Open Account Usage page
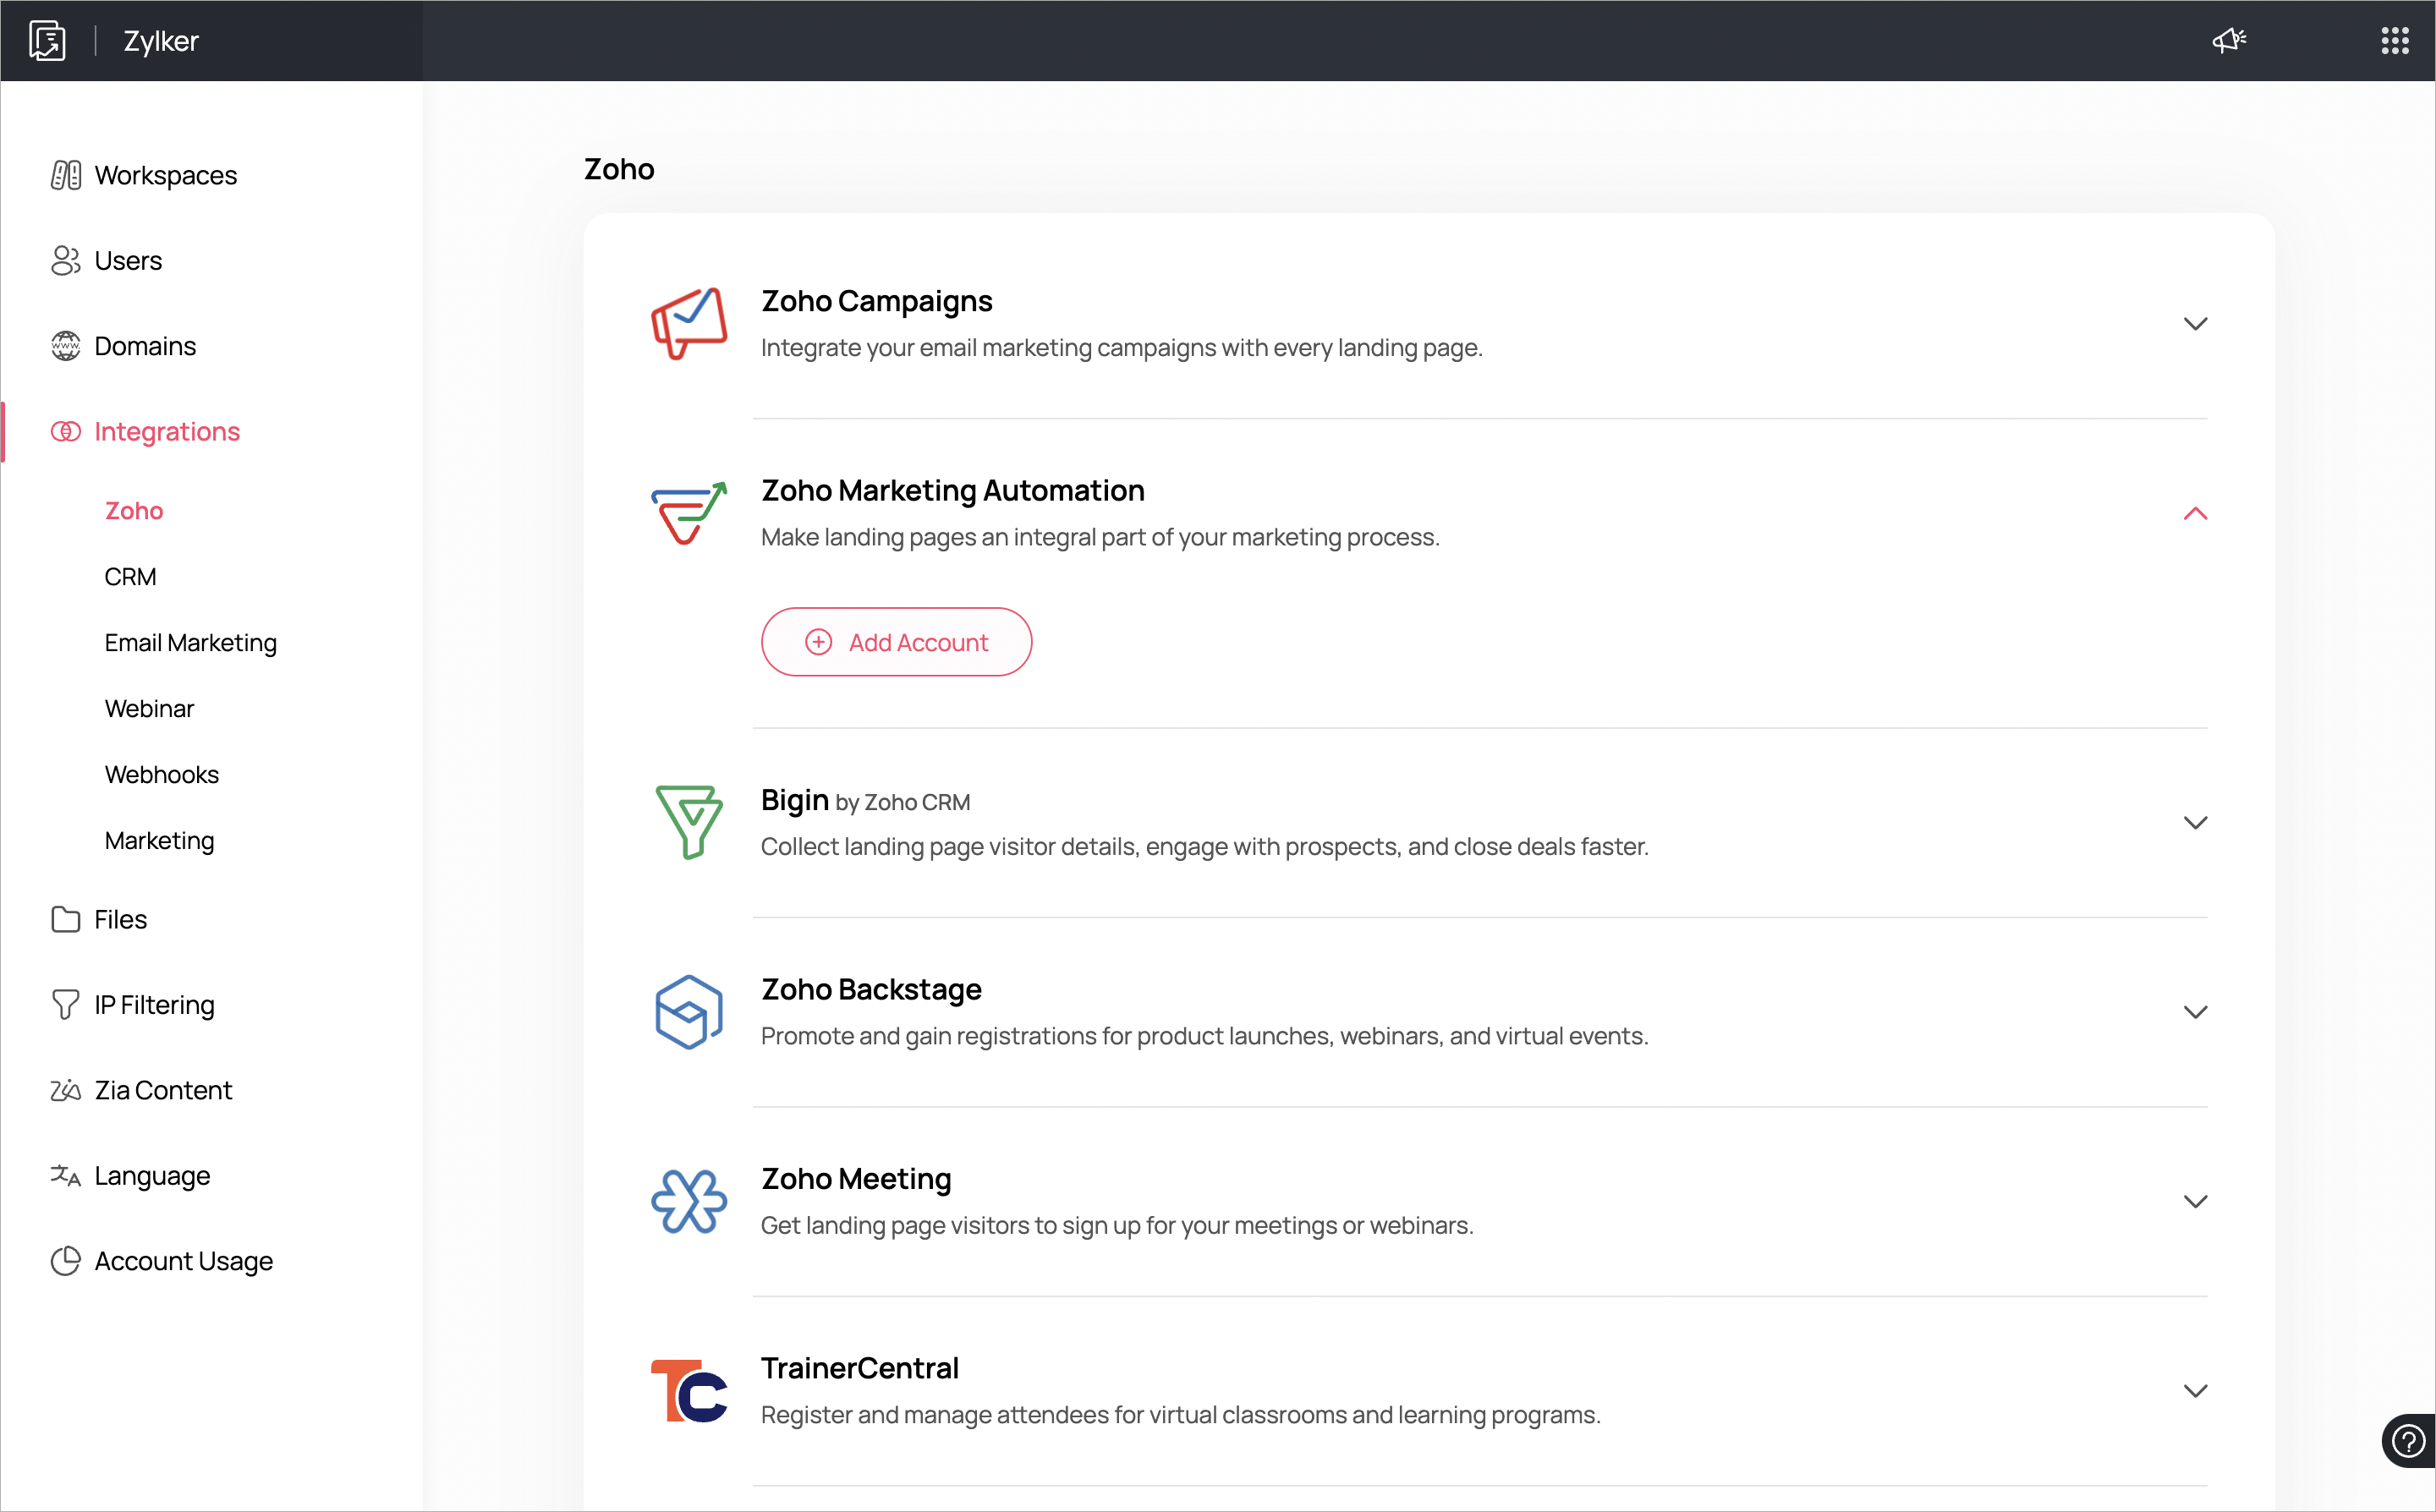2436x1512 pixels. point(183,1260)
